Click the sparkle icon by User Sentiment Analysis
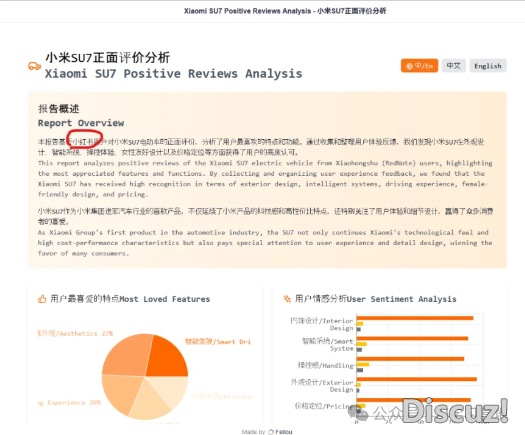Screen dimensions: 525x435 (287, 298)
